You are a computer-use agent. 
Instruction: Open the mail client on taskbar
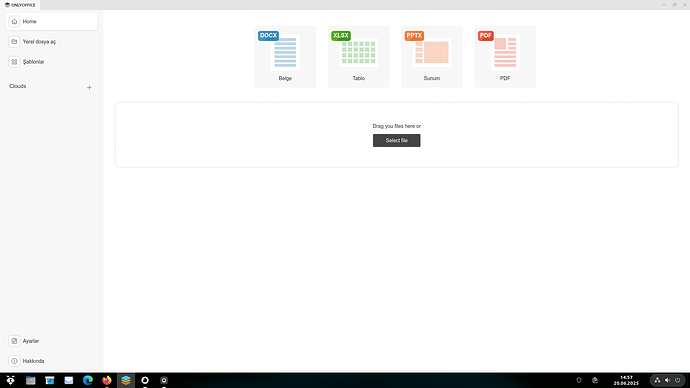(x=69, y=381)
